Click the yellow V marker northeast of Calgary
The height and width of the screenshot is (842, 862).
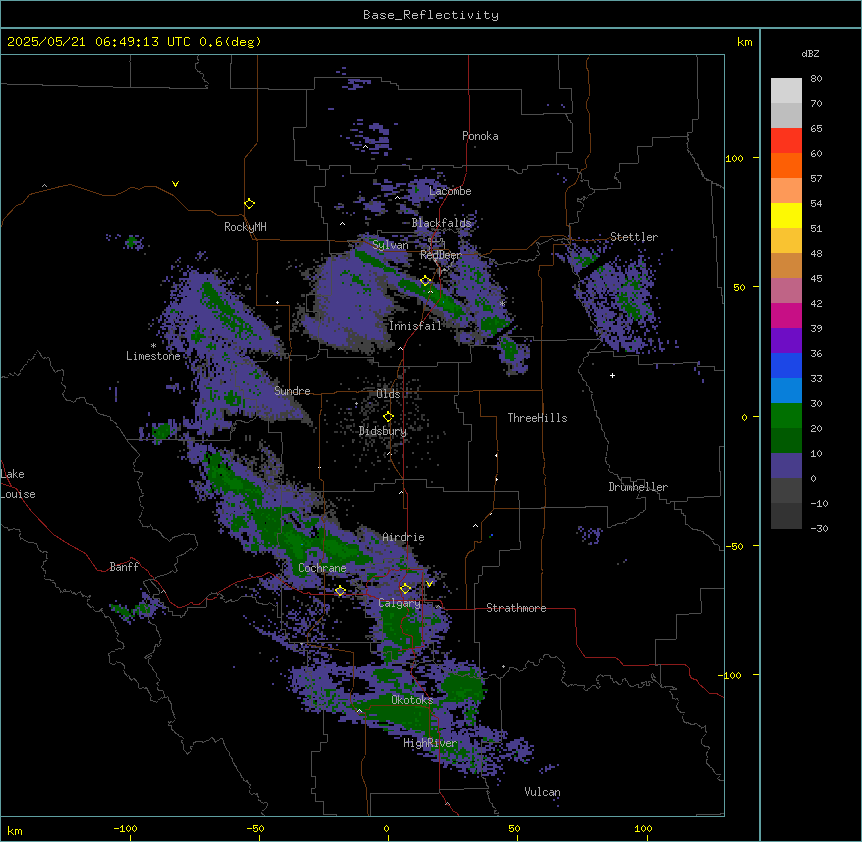tap(429, 584)
